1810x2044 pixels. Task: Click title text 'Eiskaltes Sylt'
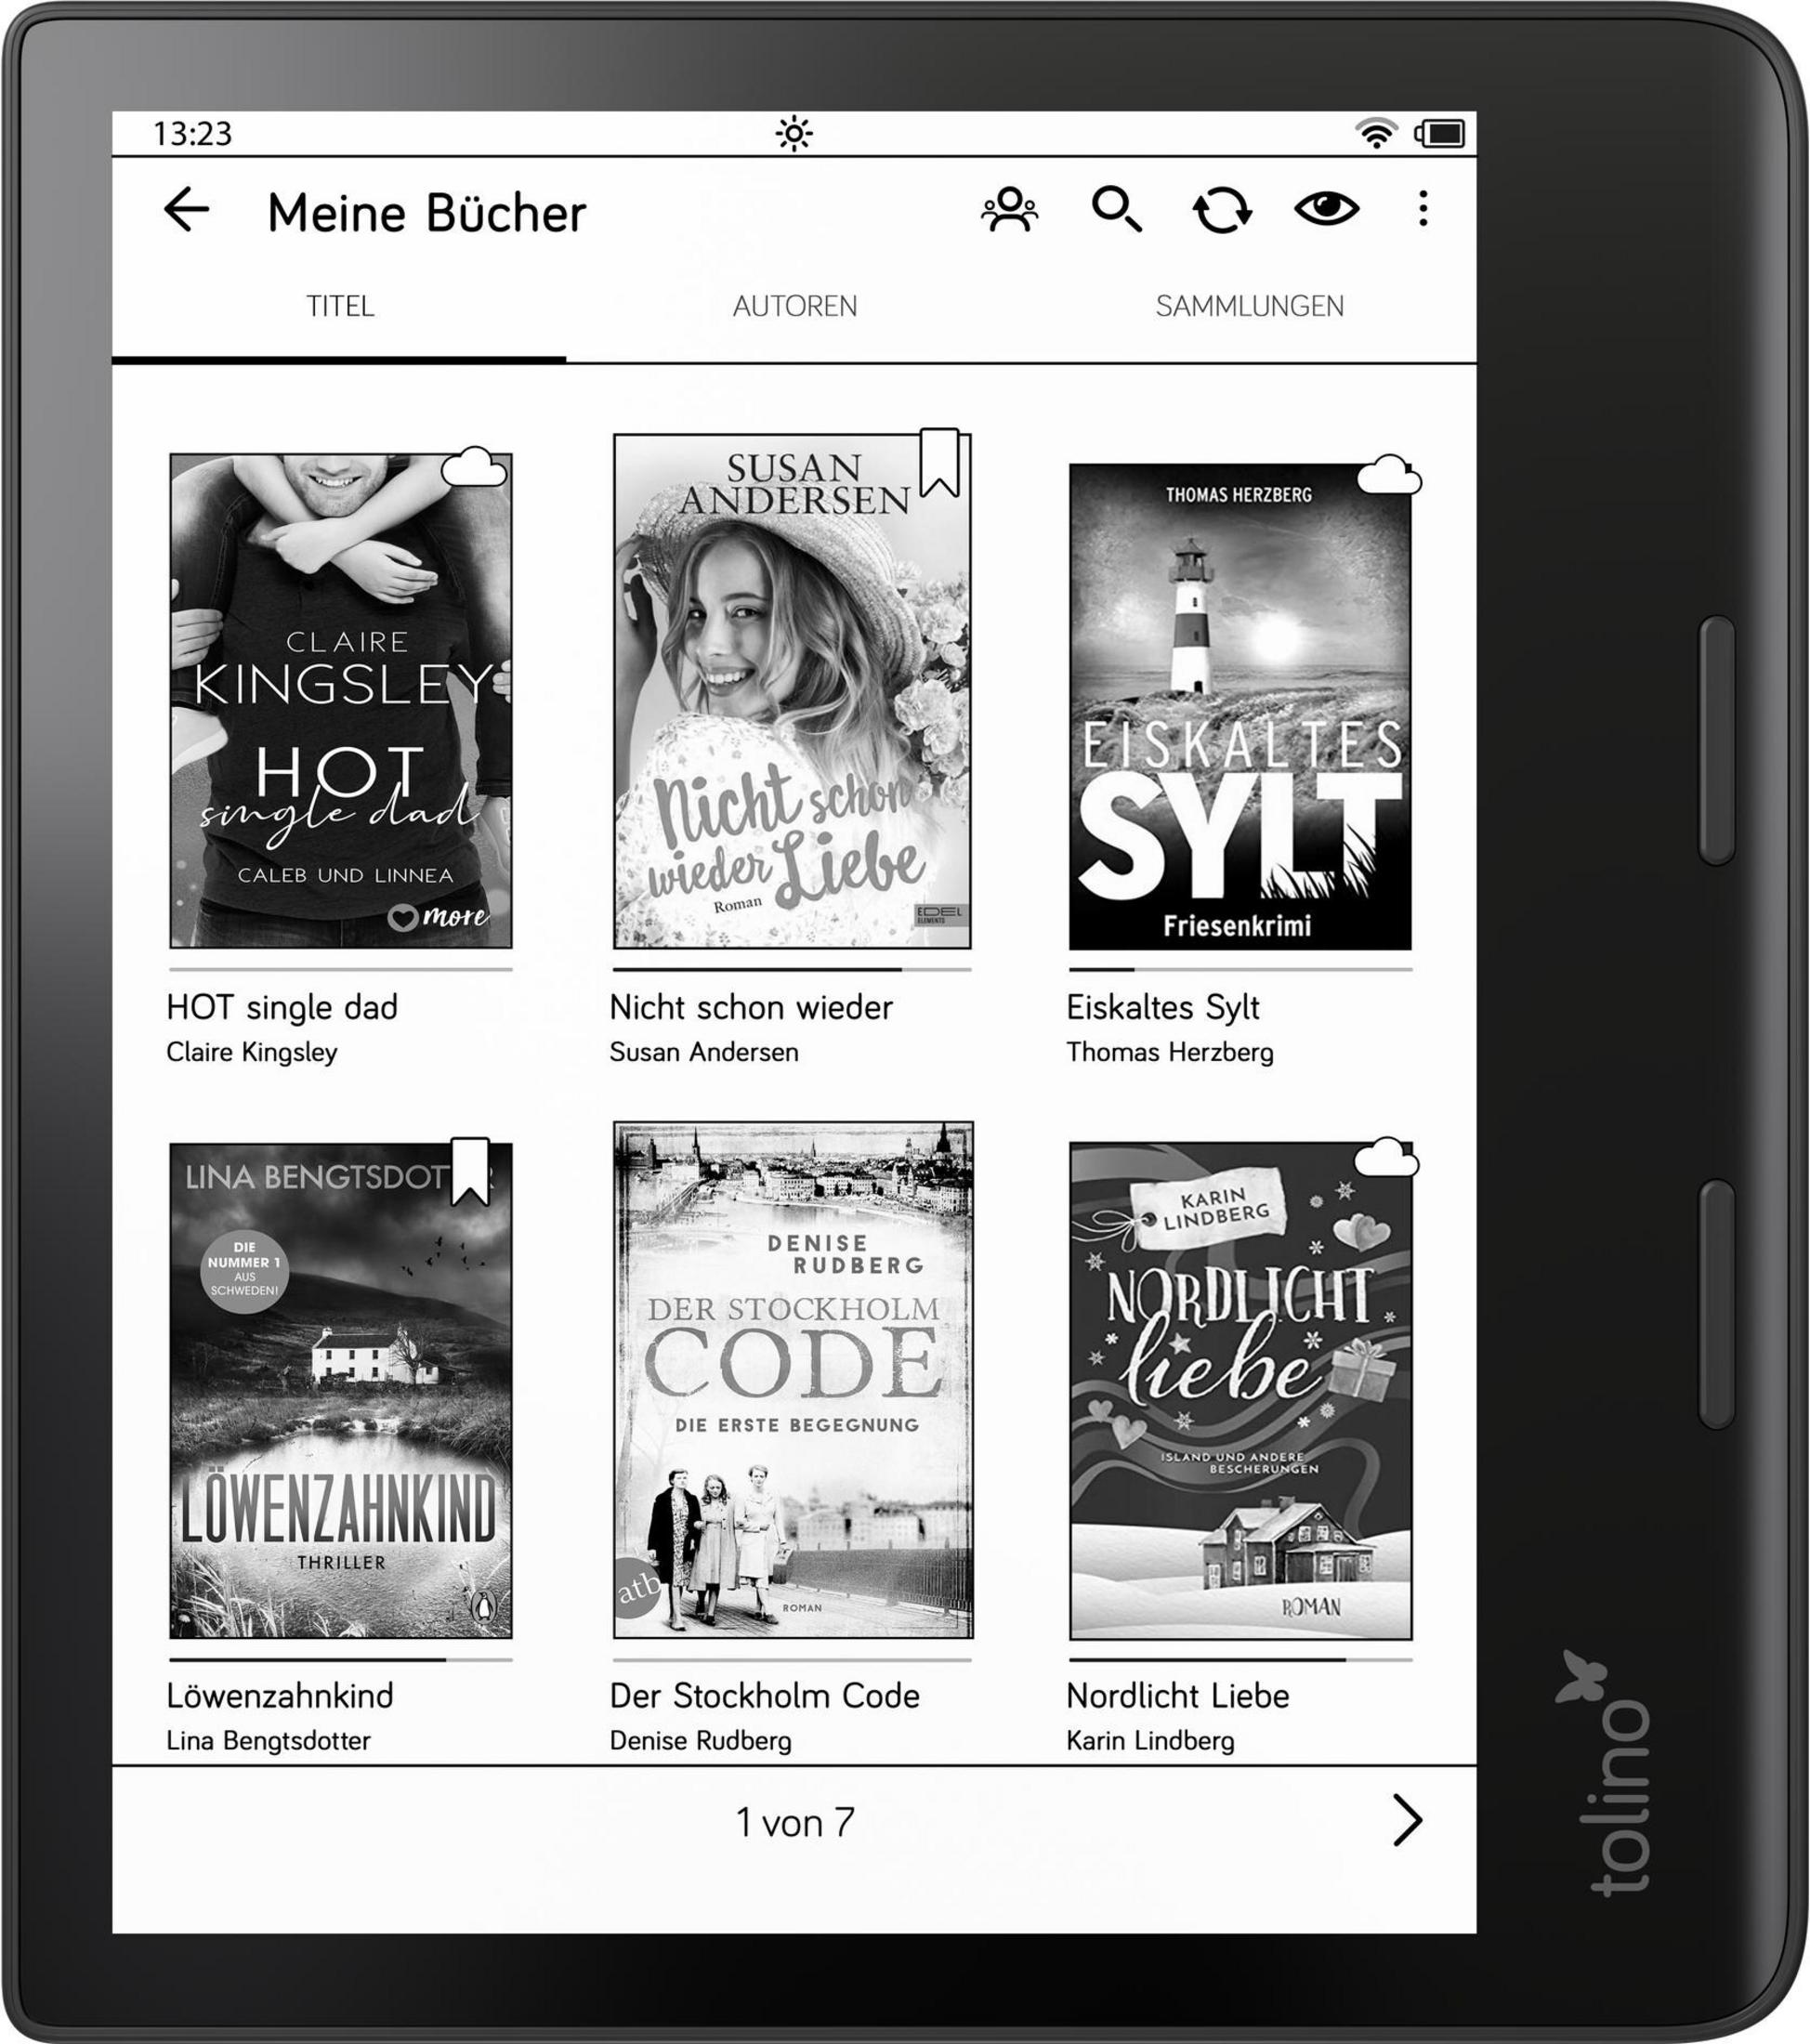pyautogui.click(x=1163, y=1007)
